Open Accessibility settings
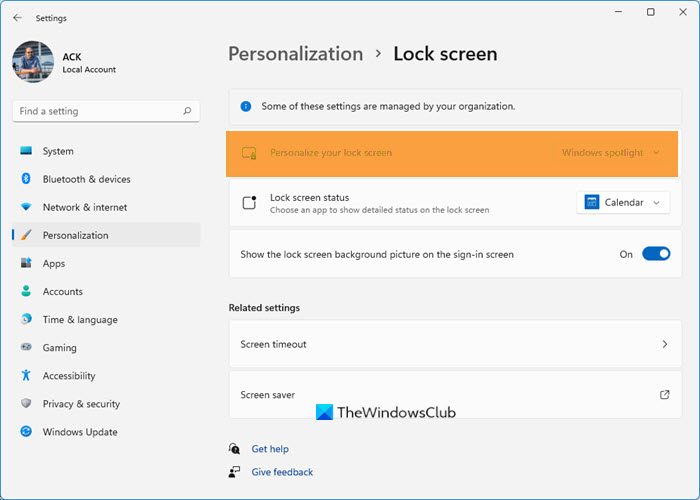 pyautogui.click(x=68, y=376)
